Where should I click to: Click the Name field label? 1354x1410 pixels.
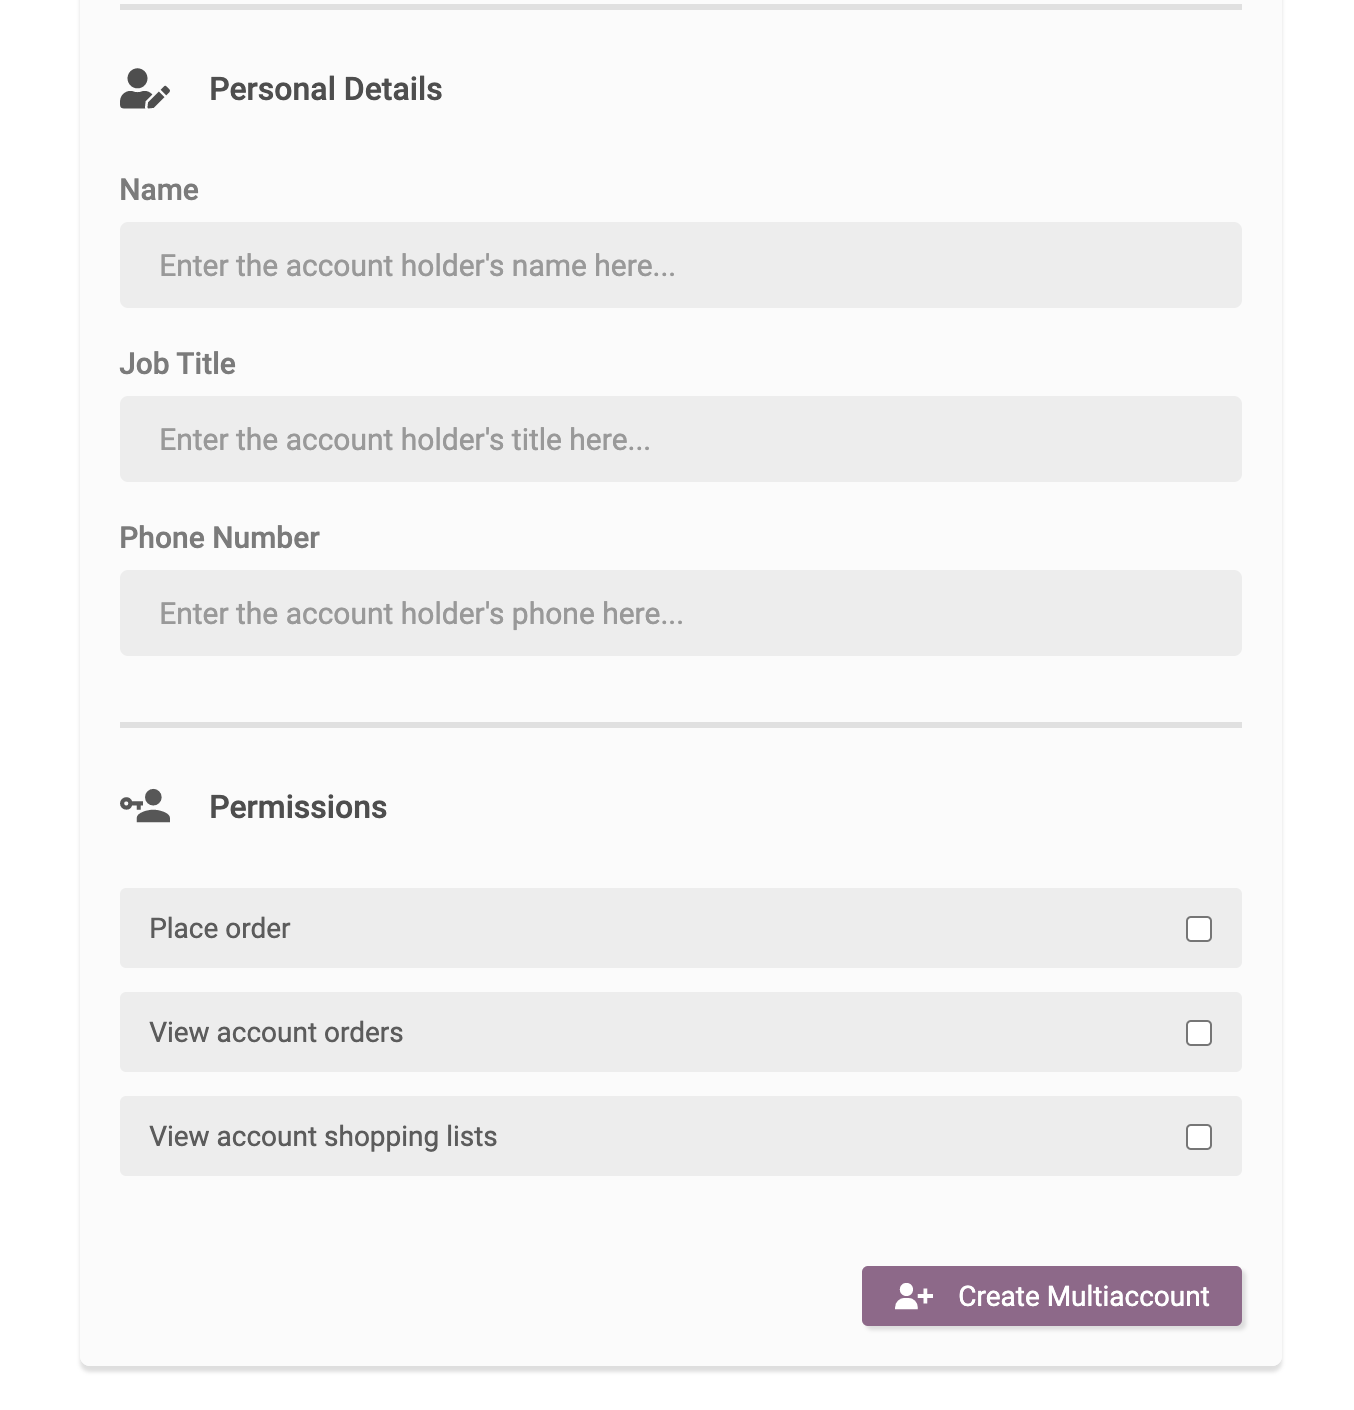(x=159, y=190)
